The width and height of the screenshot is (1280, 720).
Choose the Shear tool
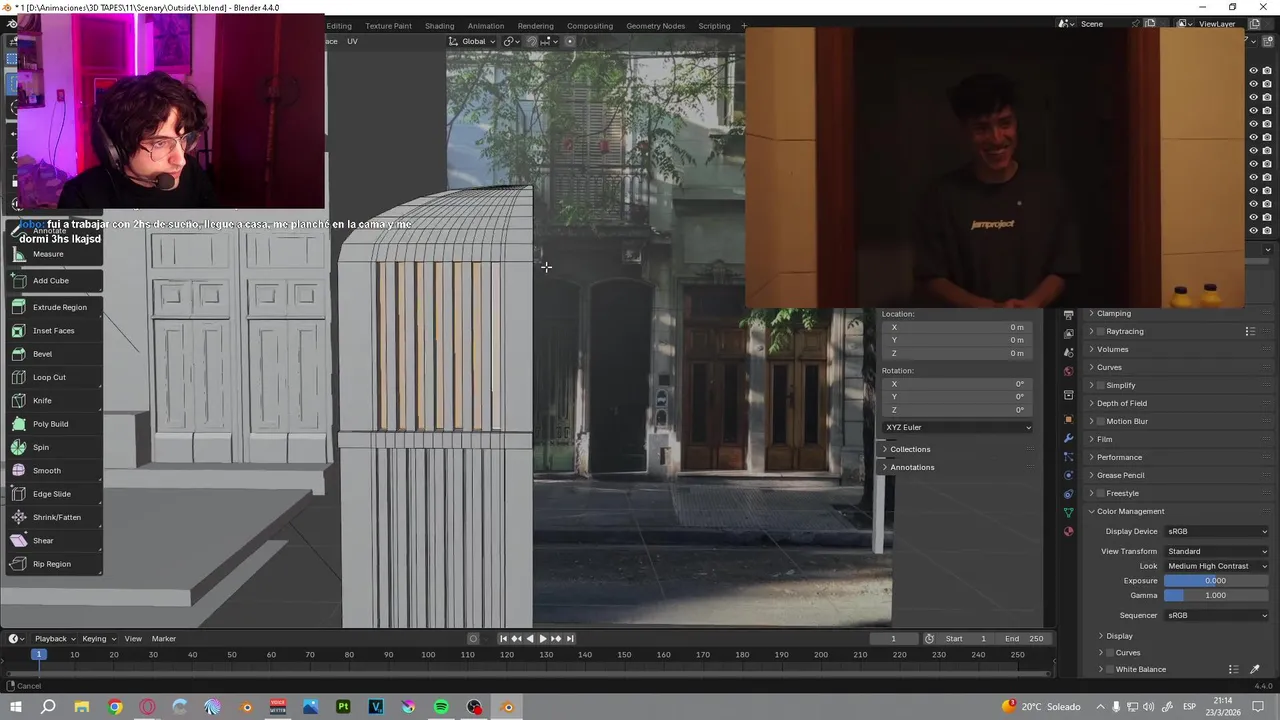point(53,541)
